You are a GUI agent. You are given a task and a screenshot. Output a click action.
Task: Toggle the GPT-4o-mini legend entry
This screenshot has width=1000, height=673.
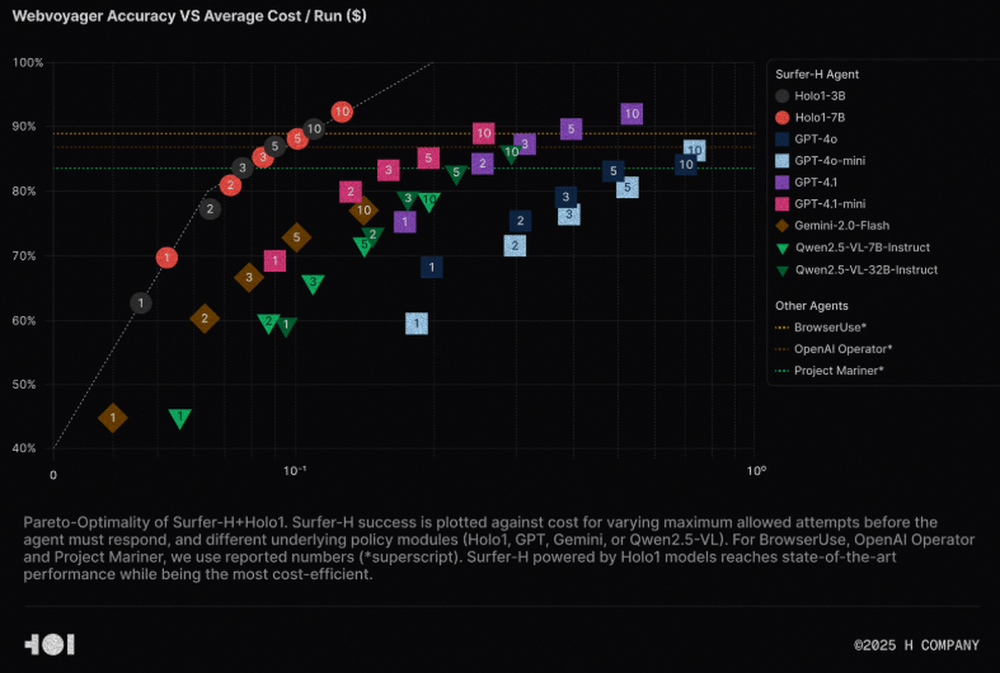pos(820,161)
